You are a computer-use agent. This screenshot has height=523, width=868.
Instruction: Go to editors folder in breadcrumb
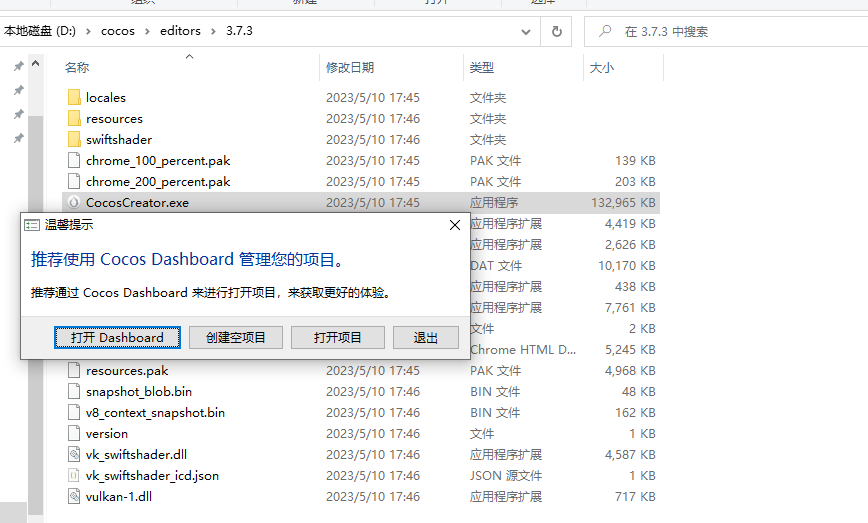(x=180, y=31)
